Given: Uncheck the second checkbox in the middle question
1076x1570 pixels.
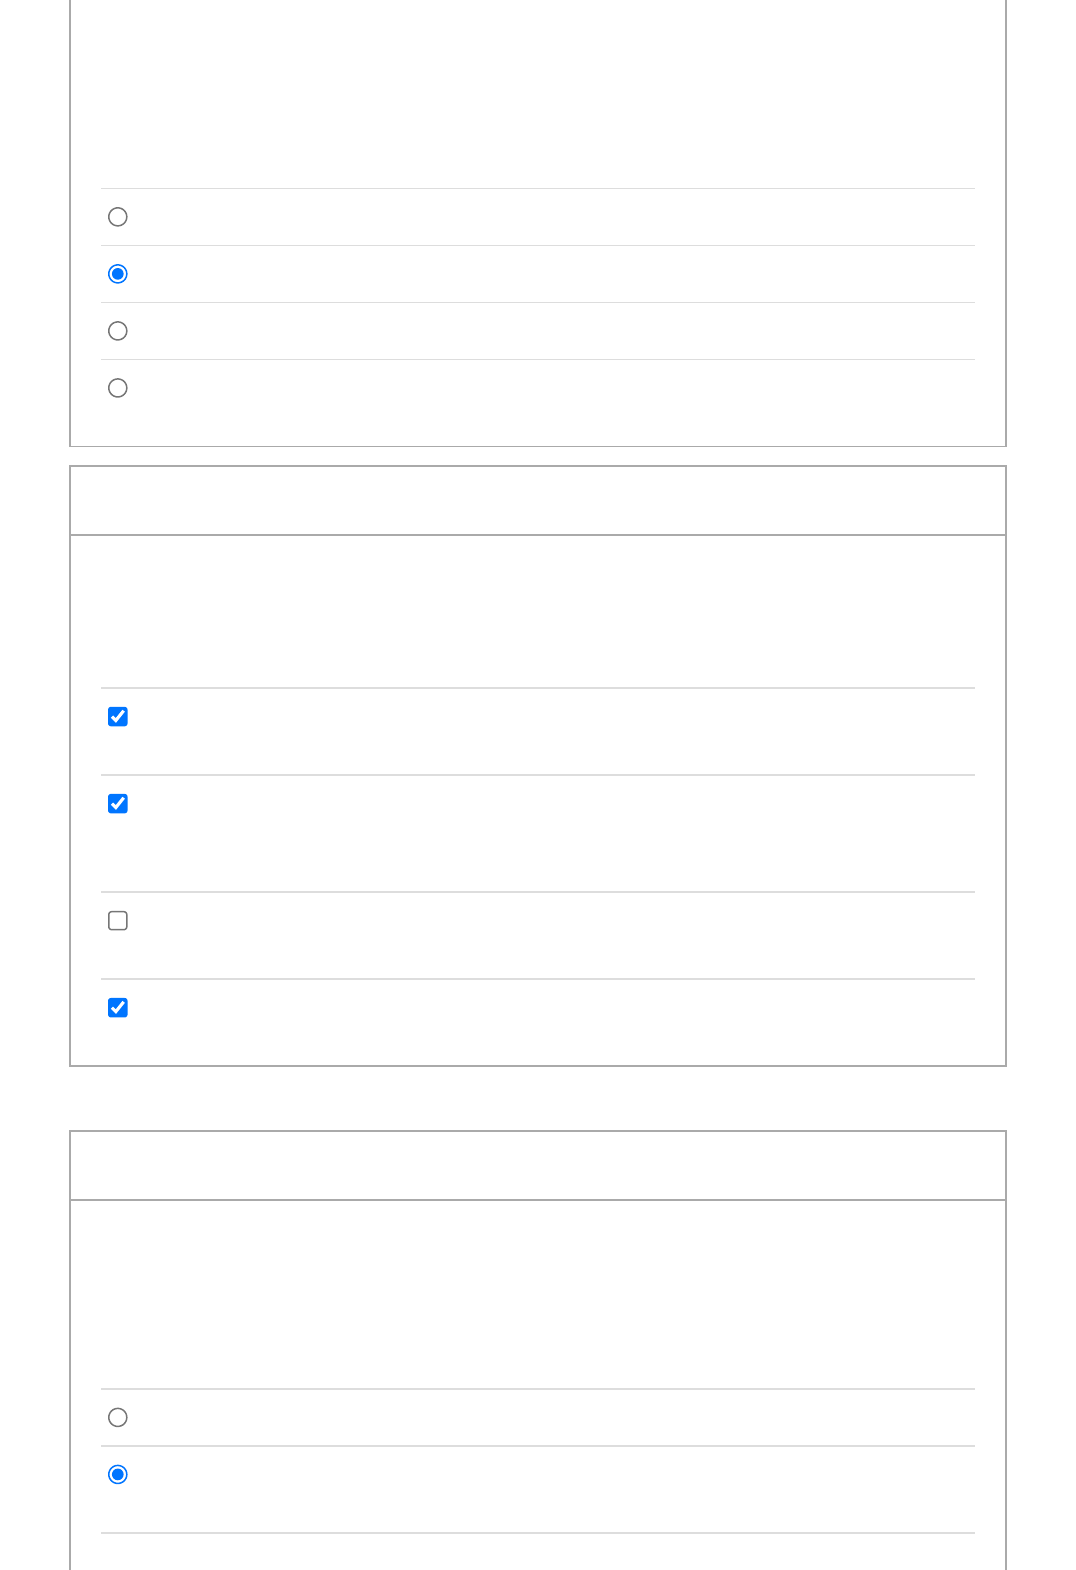Looking at the screenshot, I should (118, 804).
